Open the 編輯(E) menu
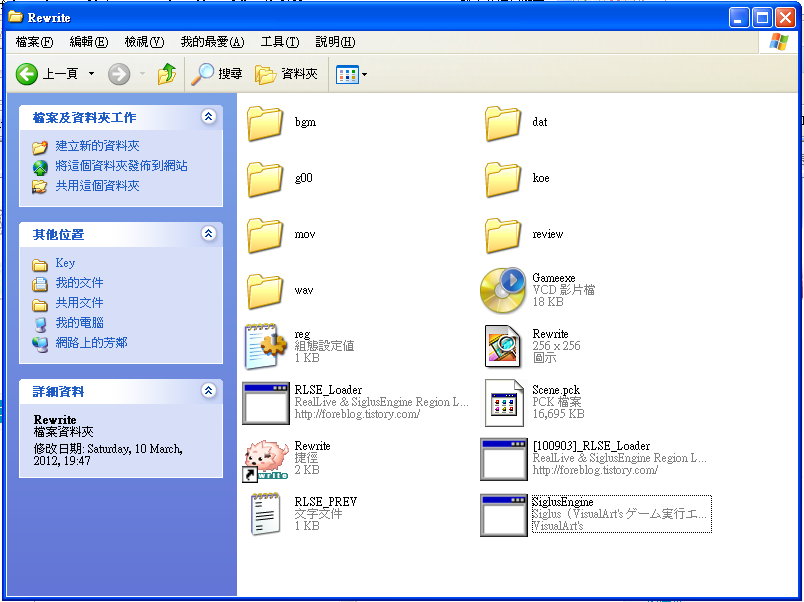Image resolution: width=804 pixels, height=602 pixels. [x=89, y=42]
